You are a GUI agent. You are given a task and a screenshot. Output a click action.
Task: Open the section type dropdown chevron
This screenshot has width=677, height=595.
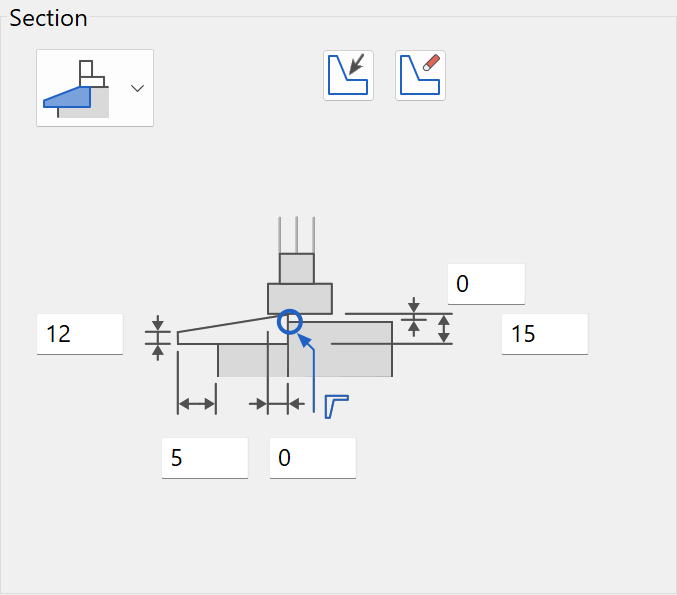coord(137,89)
